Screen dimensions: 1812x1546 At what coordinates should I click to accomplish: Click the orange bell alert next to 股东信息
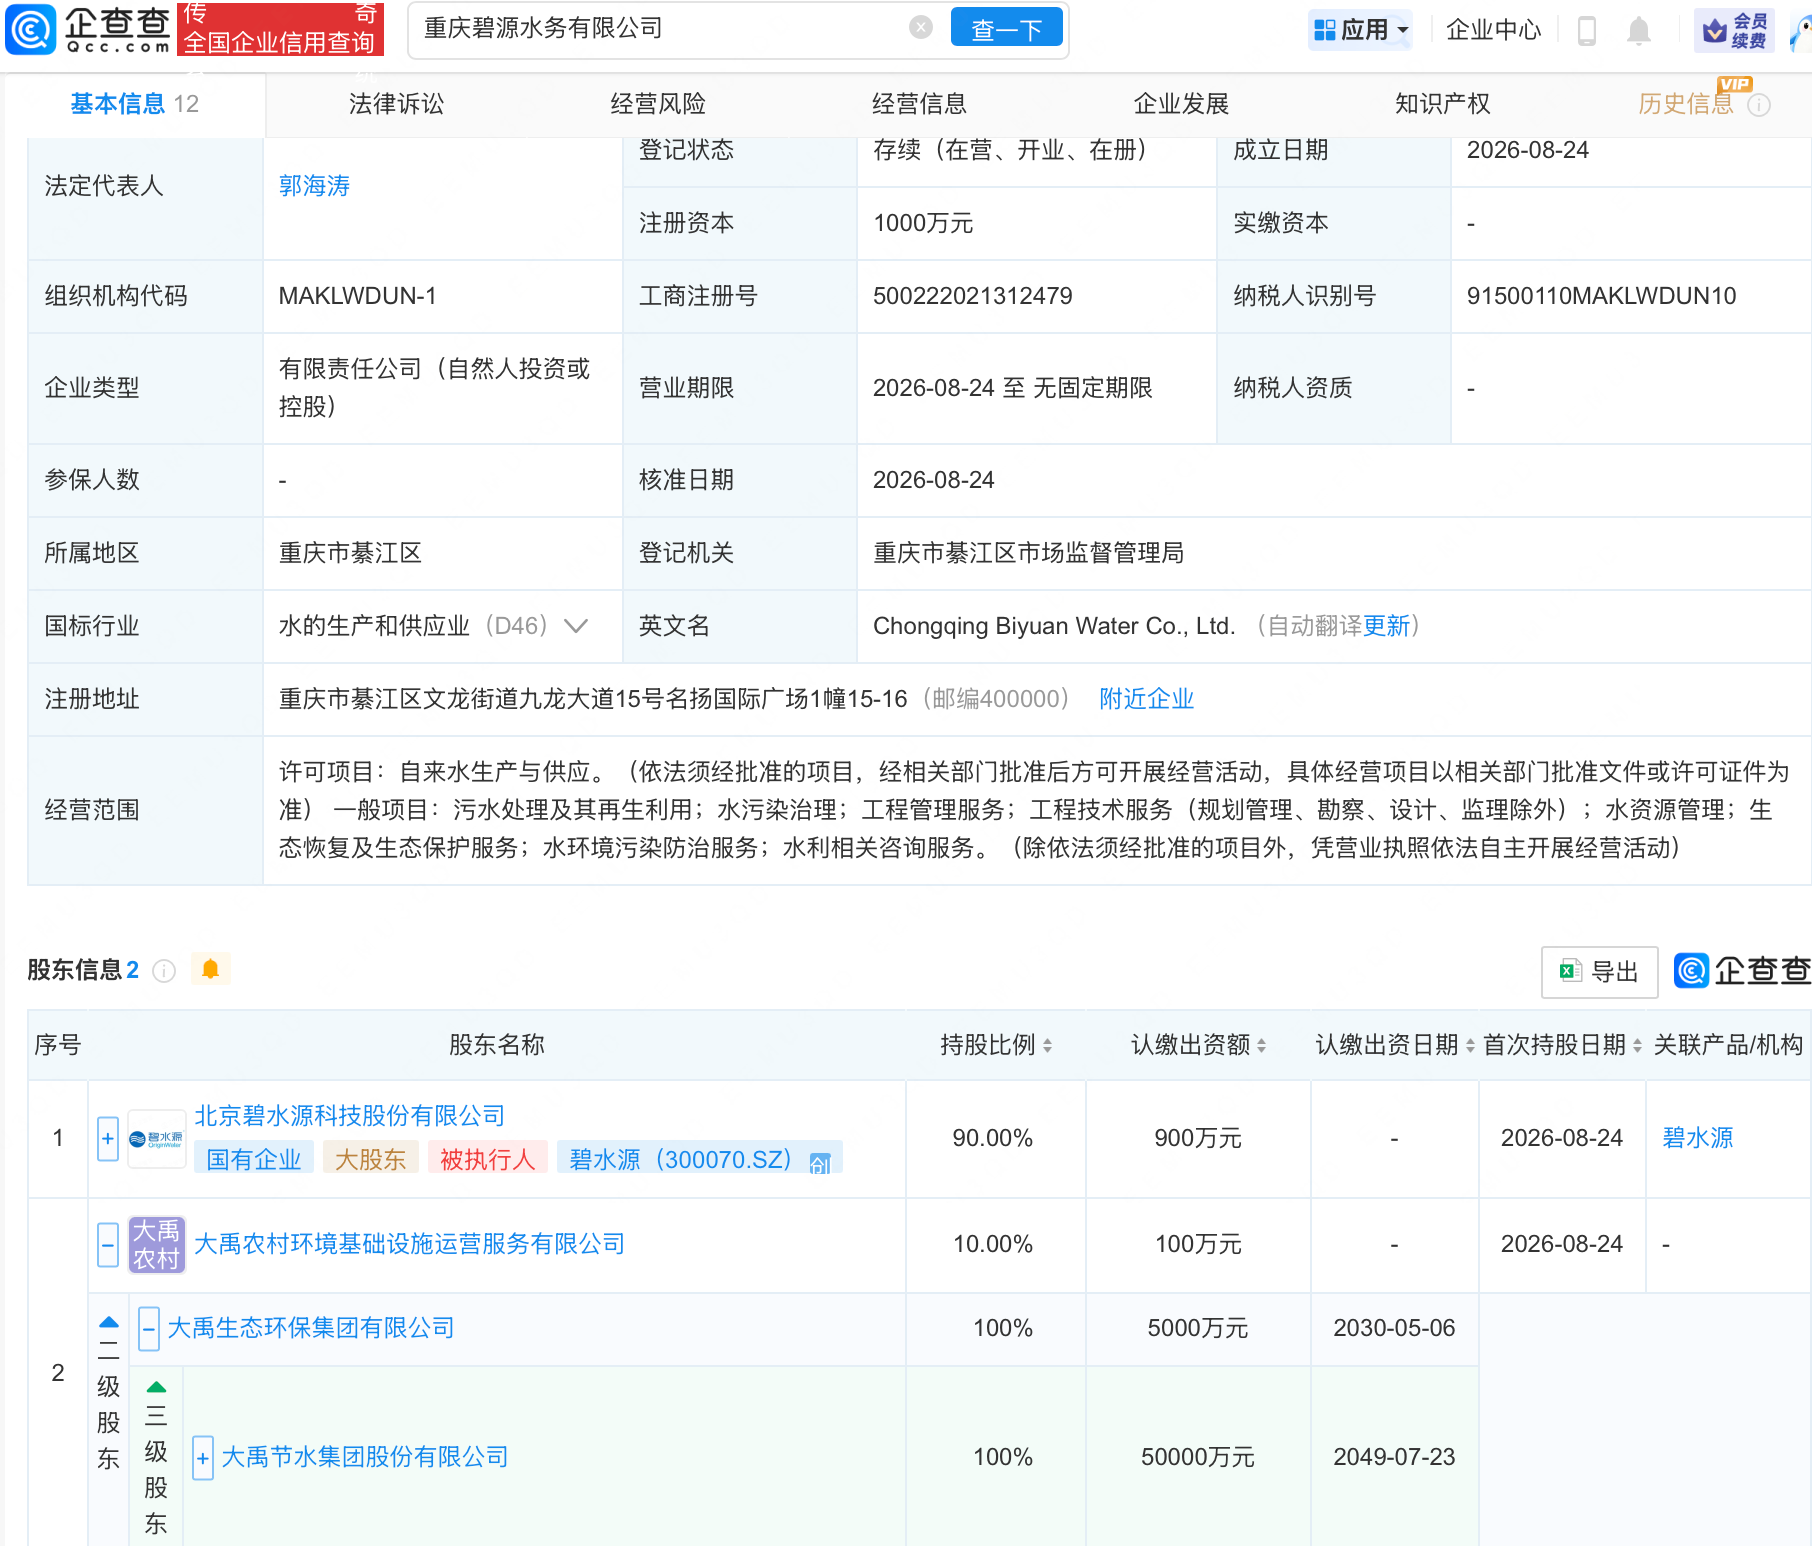coord(210,968)
